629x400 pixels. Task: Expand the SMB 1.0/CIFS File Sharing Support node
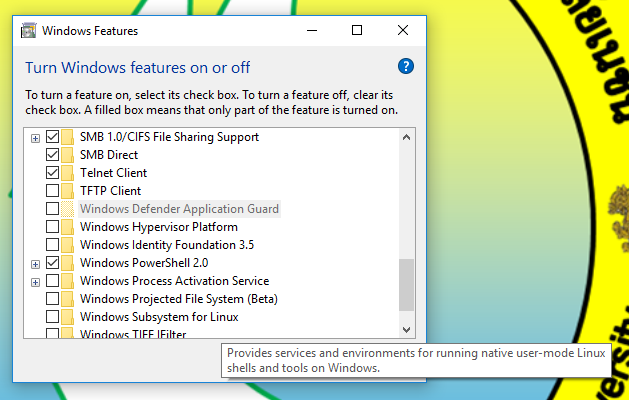pos(36,137)
